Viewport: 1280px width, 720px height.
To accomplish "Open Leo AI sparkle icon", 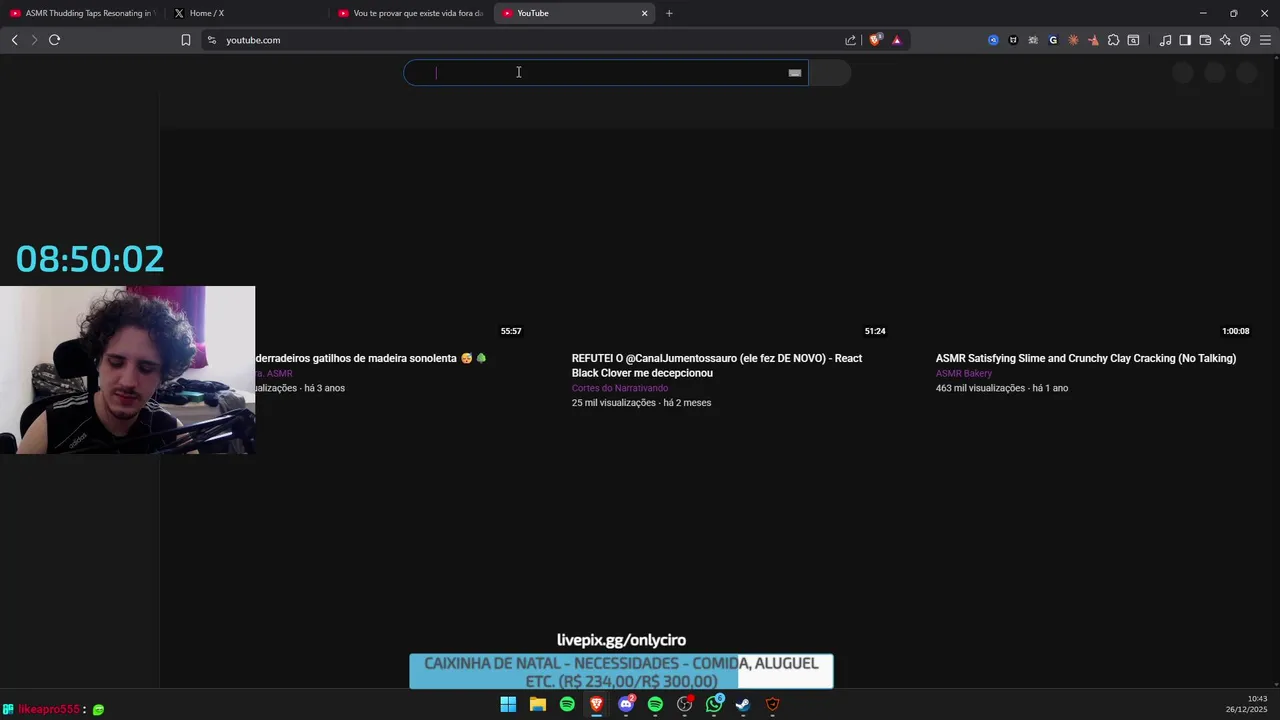I will point(1225,40).
